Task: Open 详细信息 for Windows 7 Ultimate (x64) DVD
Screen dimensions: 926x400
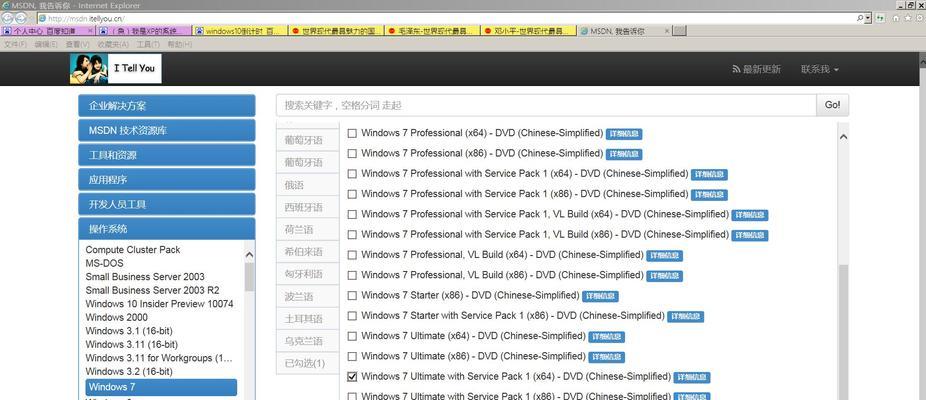Action: [607, 337]
